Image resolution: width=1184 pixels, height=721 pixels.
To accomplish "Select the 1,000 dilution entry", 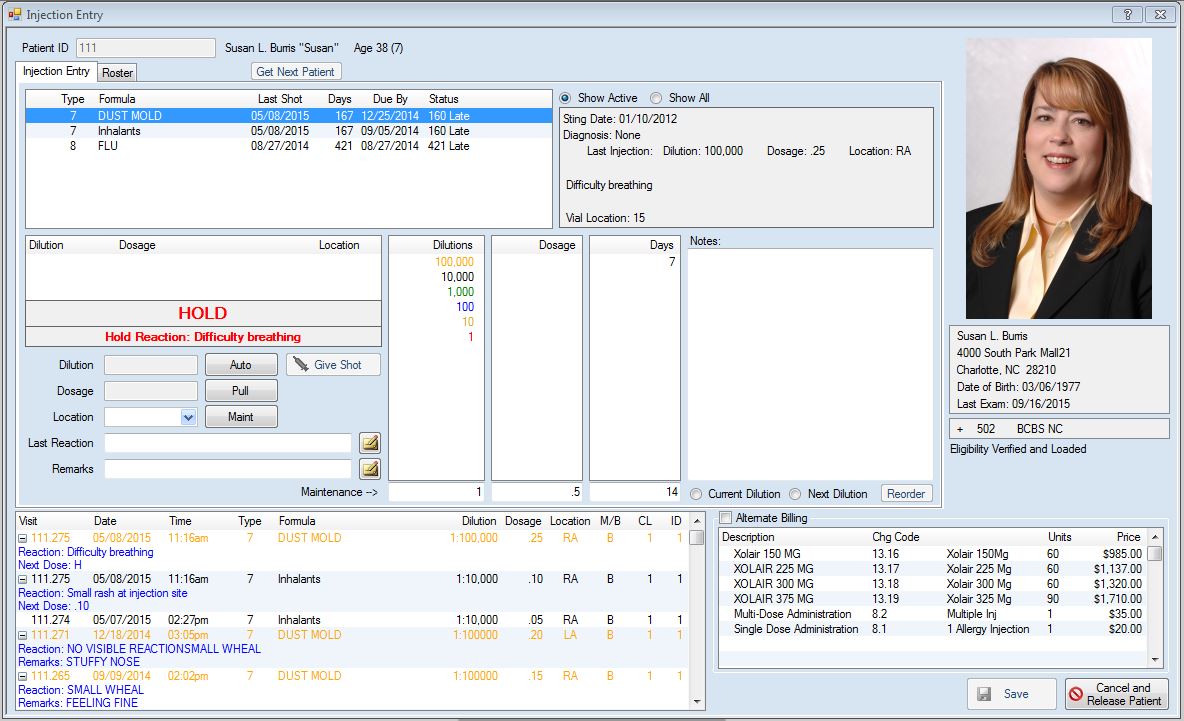I will [x=461, y=292].
